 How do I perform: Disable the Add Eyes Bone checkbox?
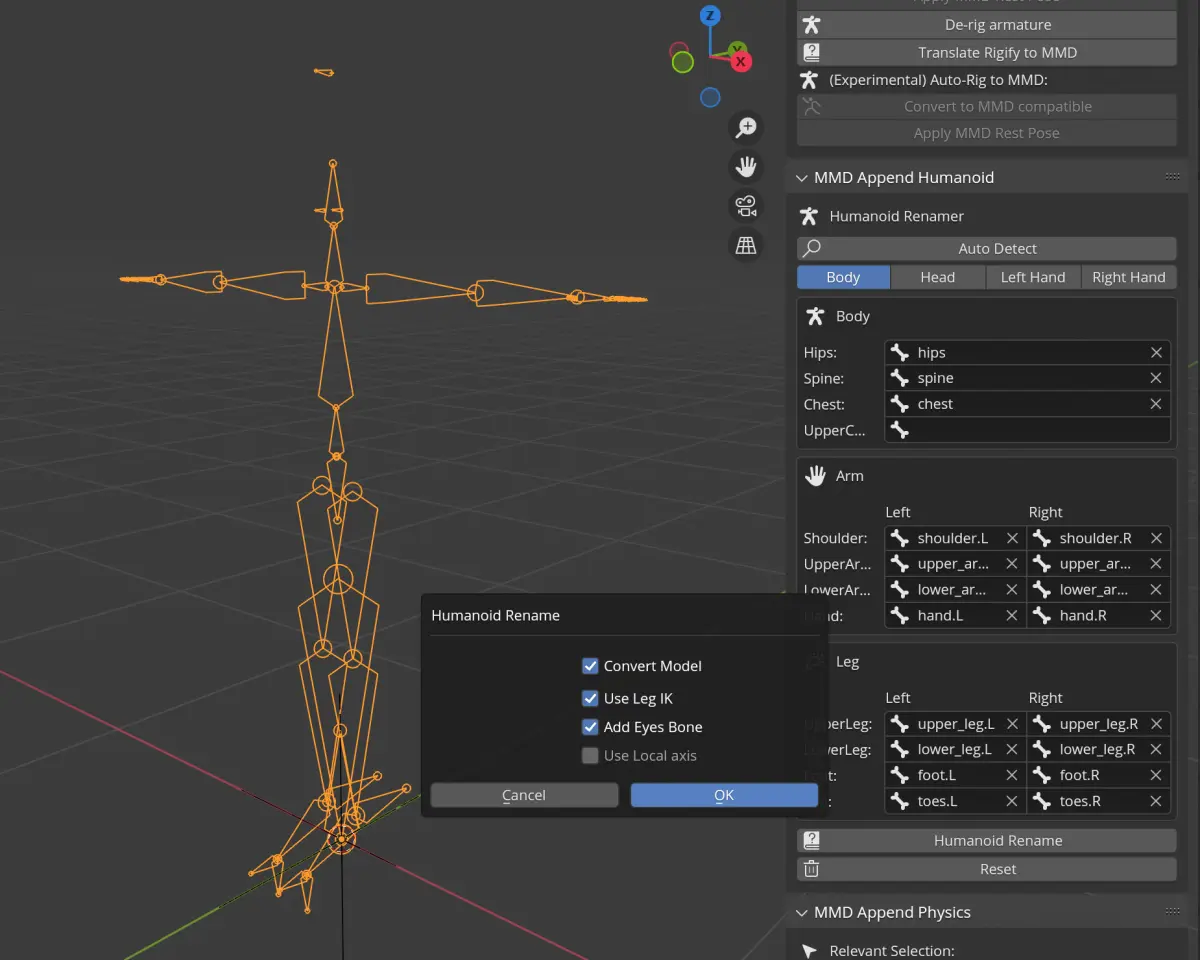click(590, 727)
